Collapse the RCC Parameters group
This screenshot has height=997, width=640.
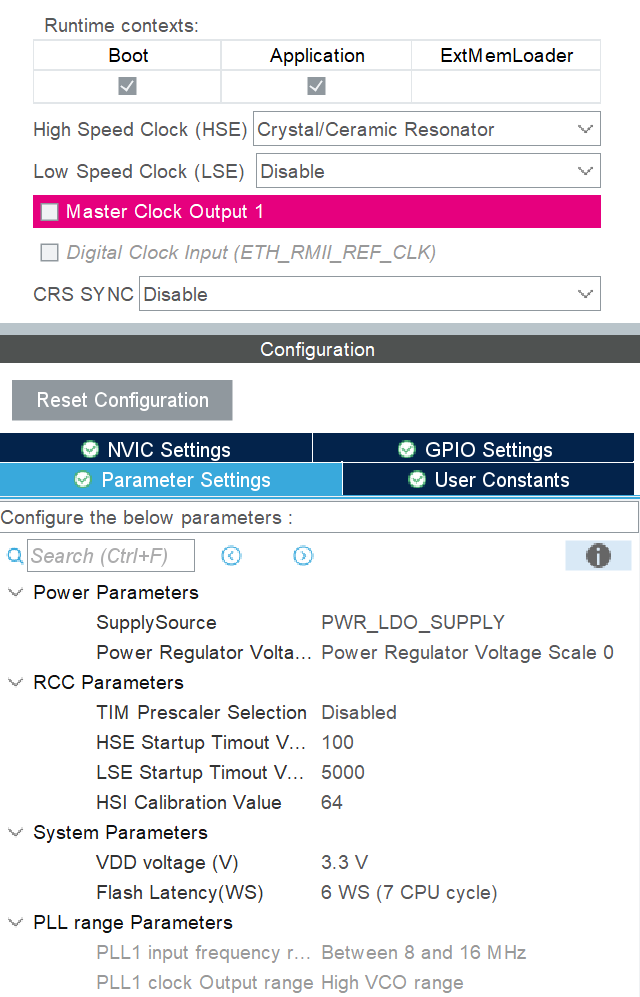(15, 682)
